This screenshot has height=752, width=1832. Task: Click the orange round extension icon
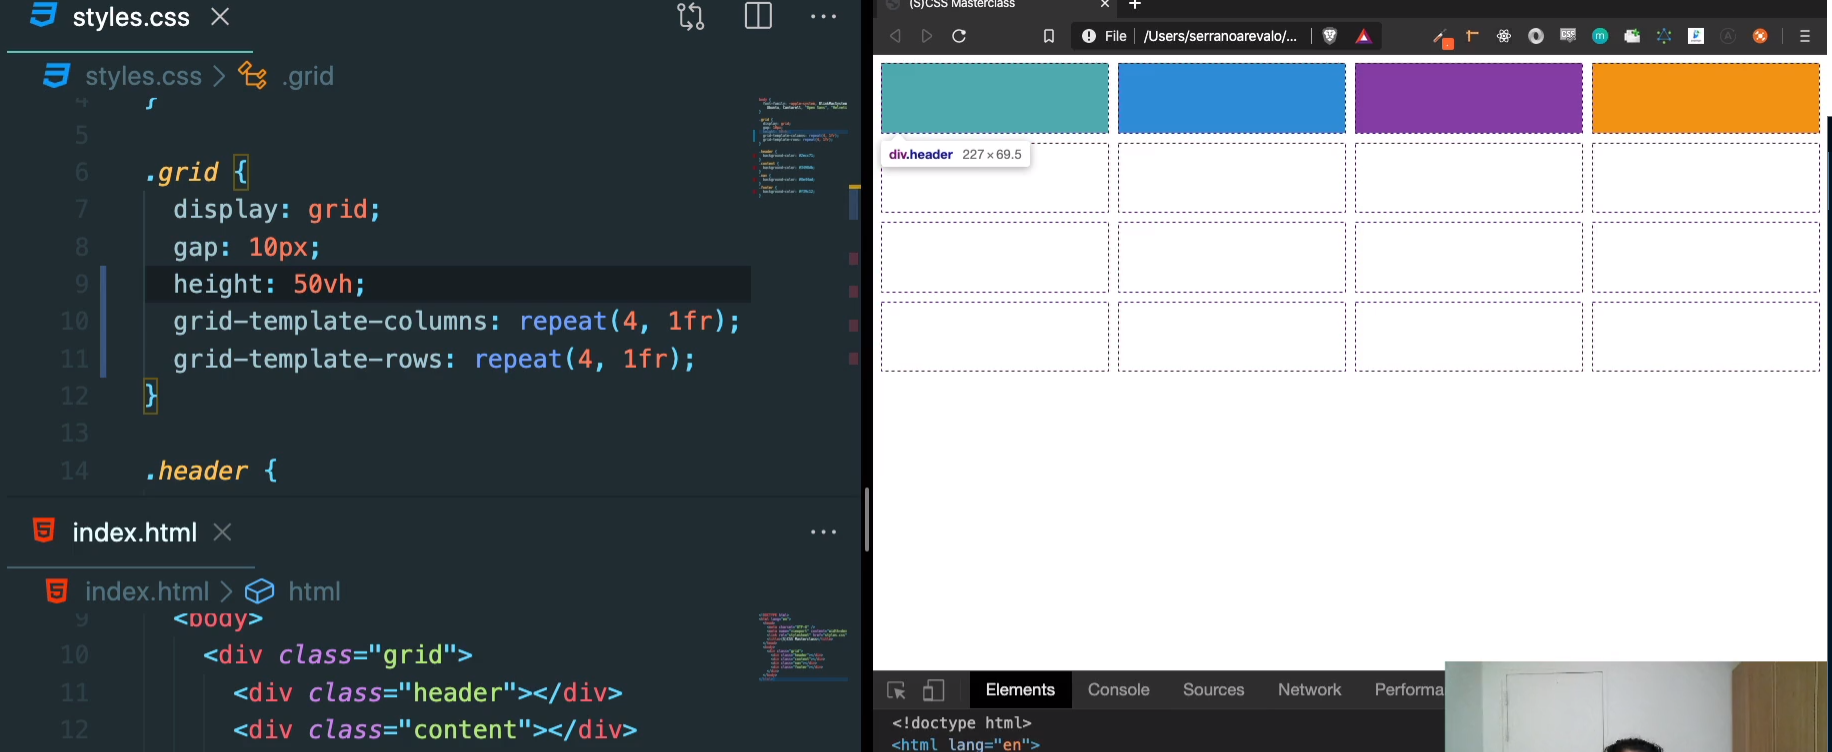point(1760,36)
